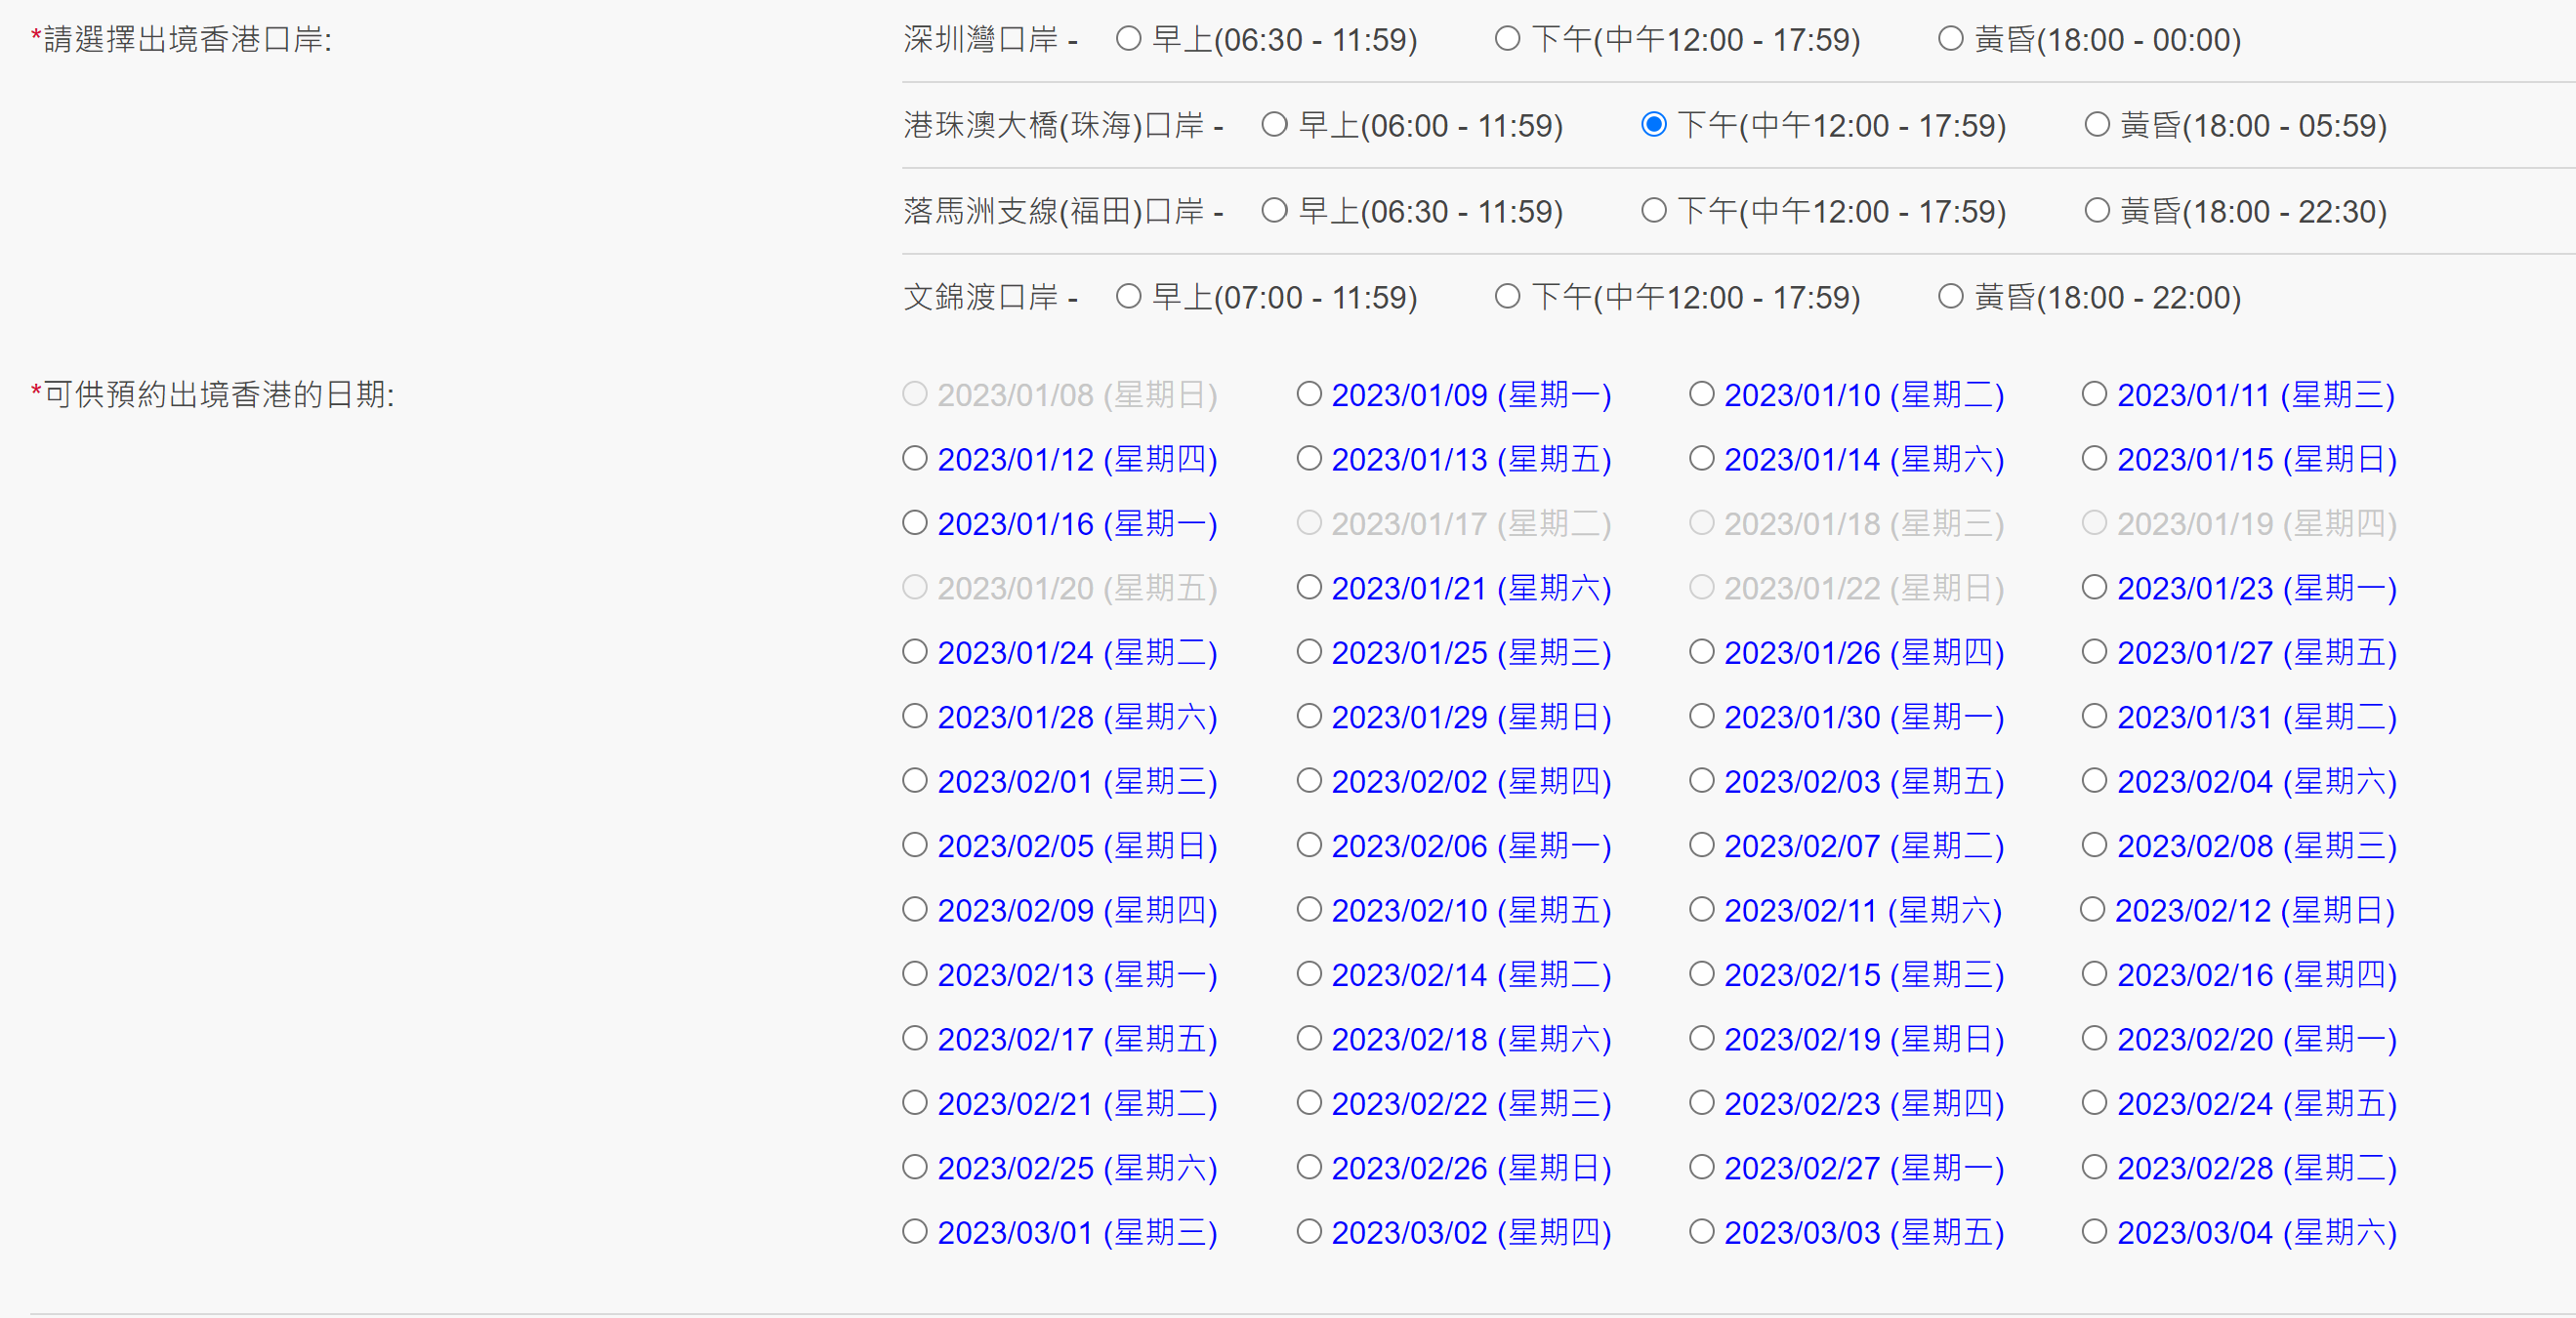Choose 深圳灣口岸 黃昏(18:00 - 00:00) slot

(x=1950, y=39)
